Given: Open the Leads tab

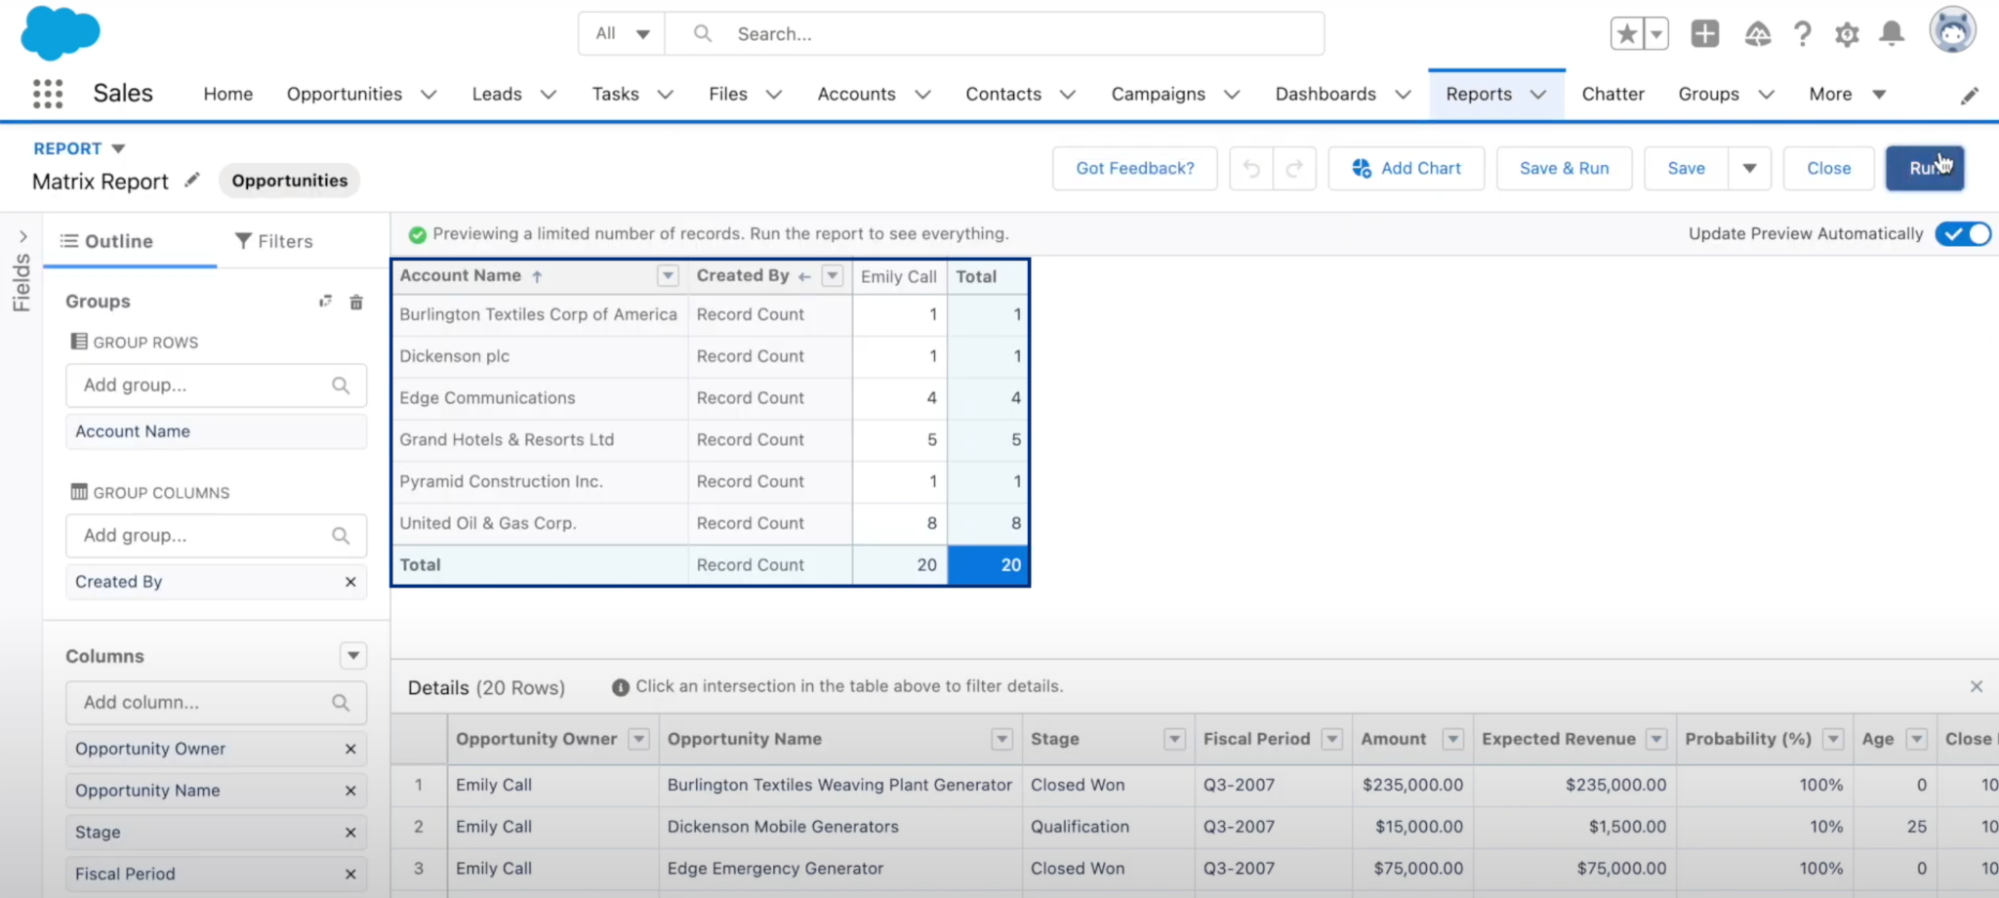Looking at the screenshot, I should [x=497, y=95].
